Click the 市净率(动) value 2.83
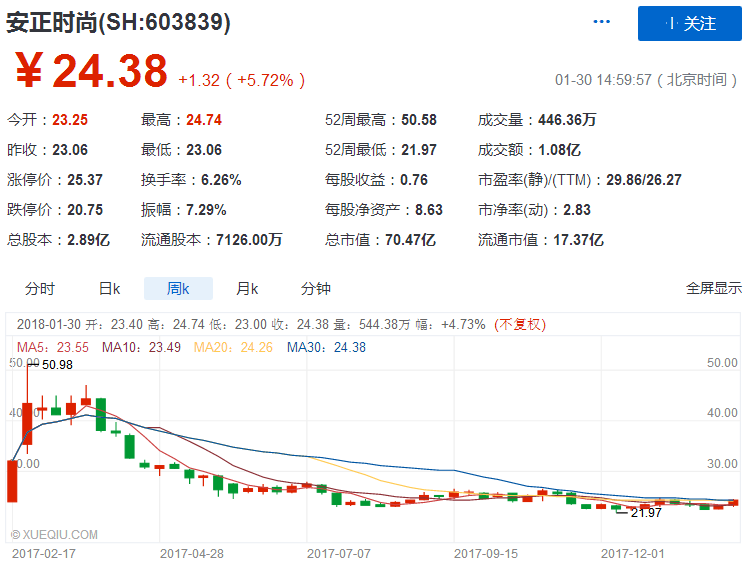The width and height of the screenshot is (746, 562). (577, 210)
